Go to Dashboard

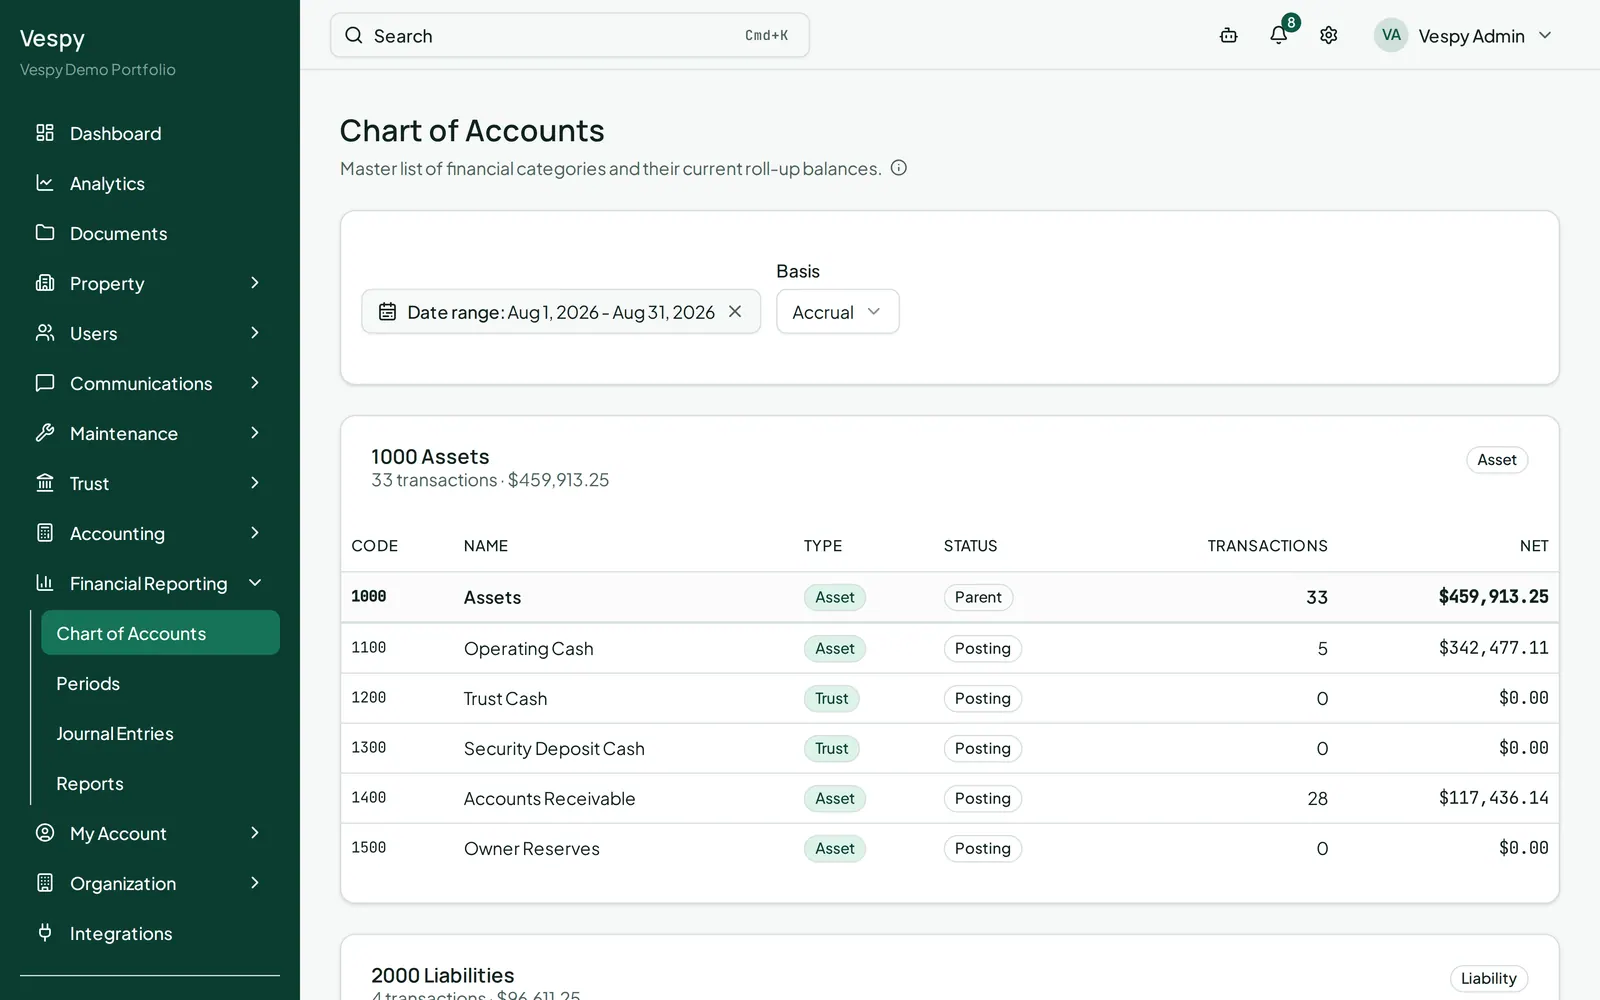tap(150, 133)
